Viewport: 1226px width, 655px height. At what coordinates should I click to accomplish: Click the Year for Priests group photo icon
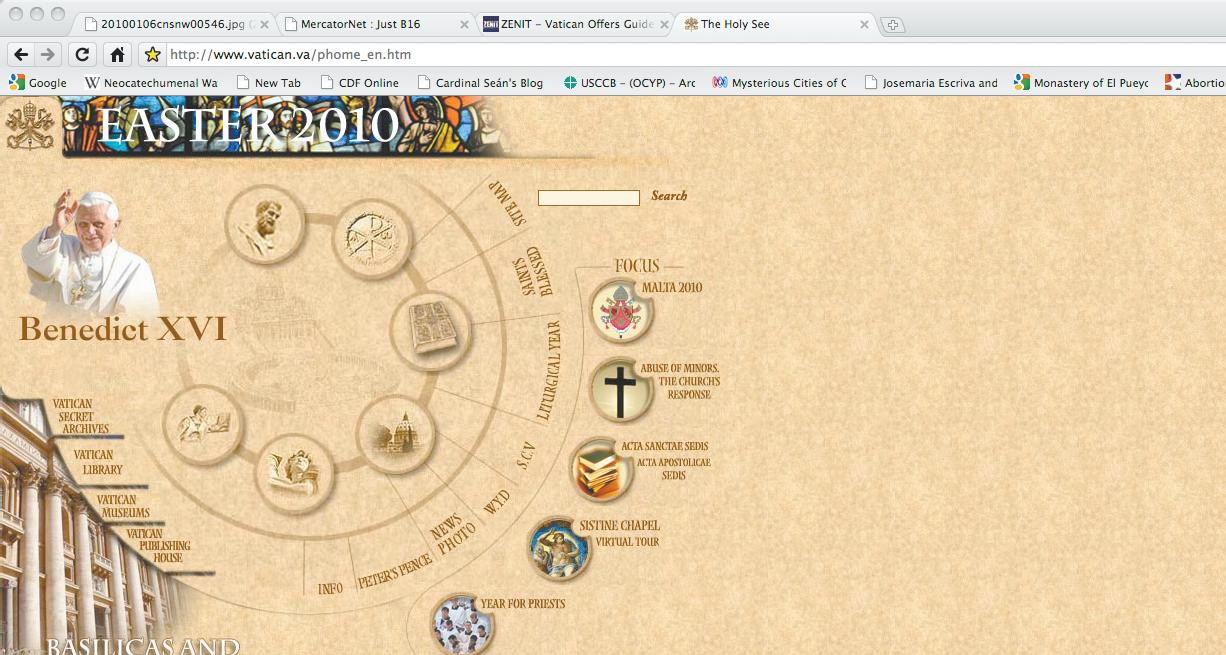[462, 625]
